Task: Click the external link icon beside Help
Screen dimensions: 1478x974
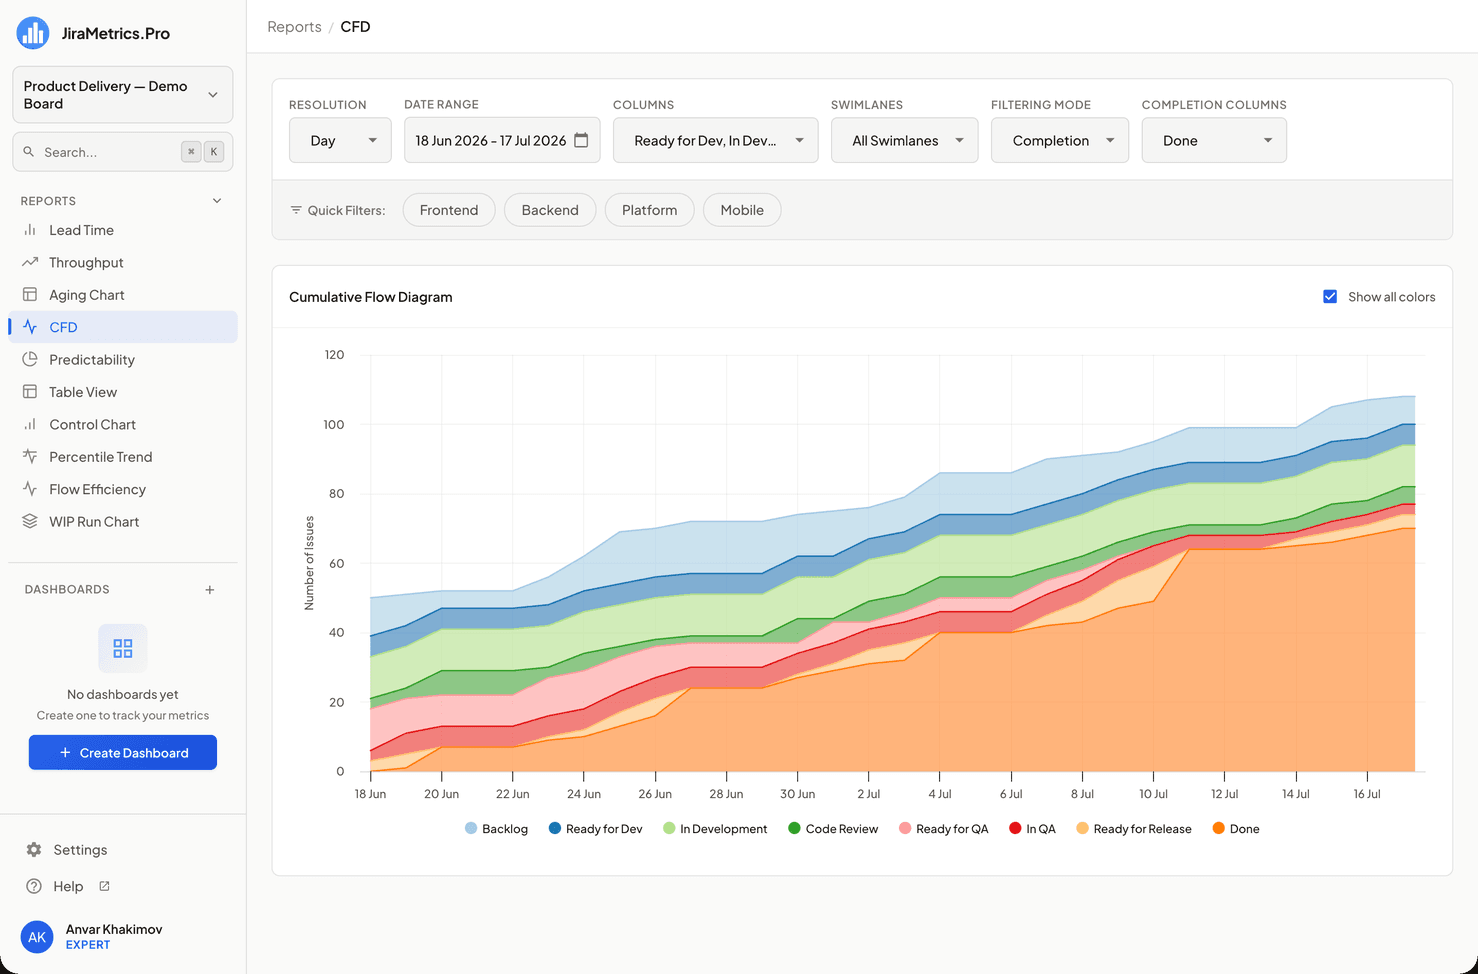Action: [104, 886]
